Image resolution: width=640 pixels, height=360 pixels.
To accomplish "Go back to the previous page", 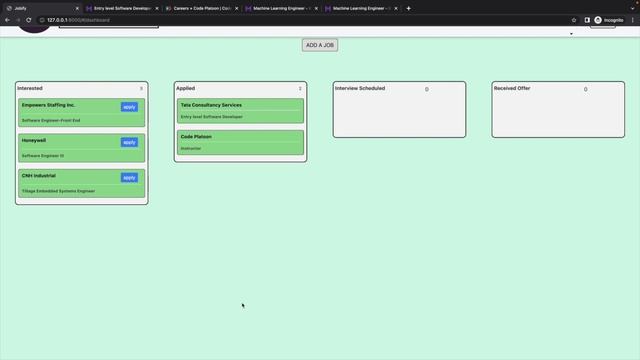I will click(7, 20).
